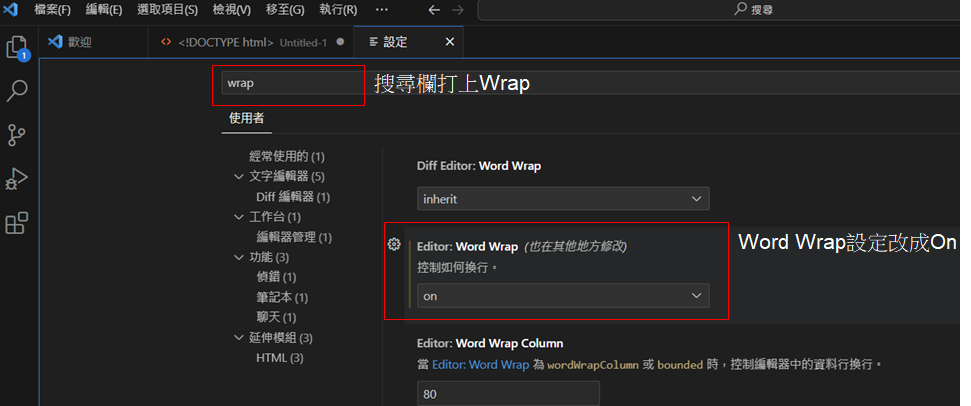Click the Editor: Word Wrap Column title

[x=490, y=343]
